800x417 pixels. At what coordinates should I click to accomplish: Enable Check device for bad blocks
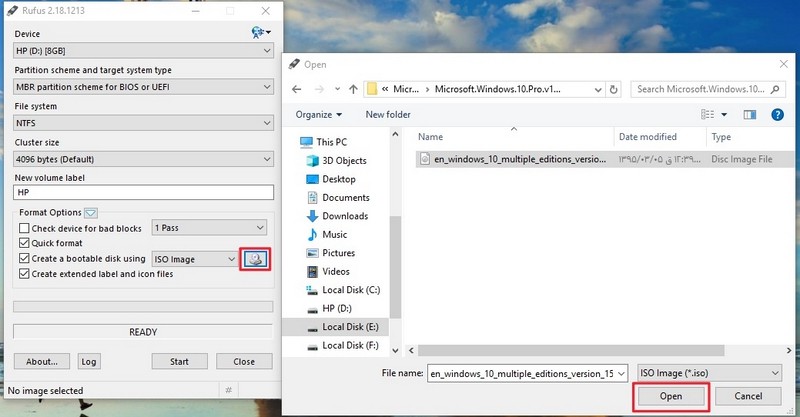pos(24,228)
